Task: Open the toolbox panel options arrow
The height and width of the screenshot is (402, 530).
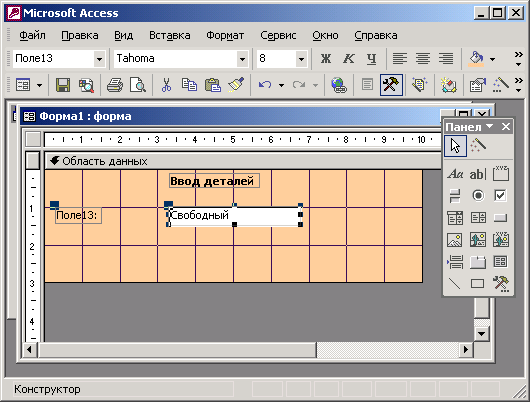Action: [x=489, y=127]
